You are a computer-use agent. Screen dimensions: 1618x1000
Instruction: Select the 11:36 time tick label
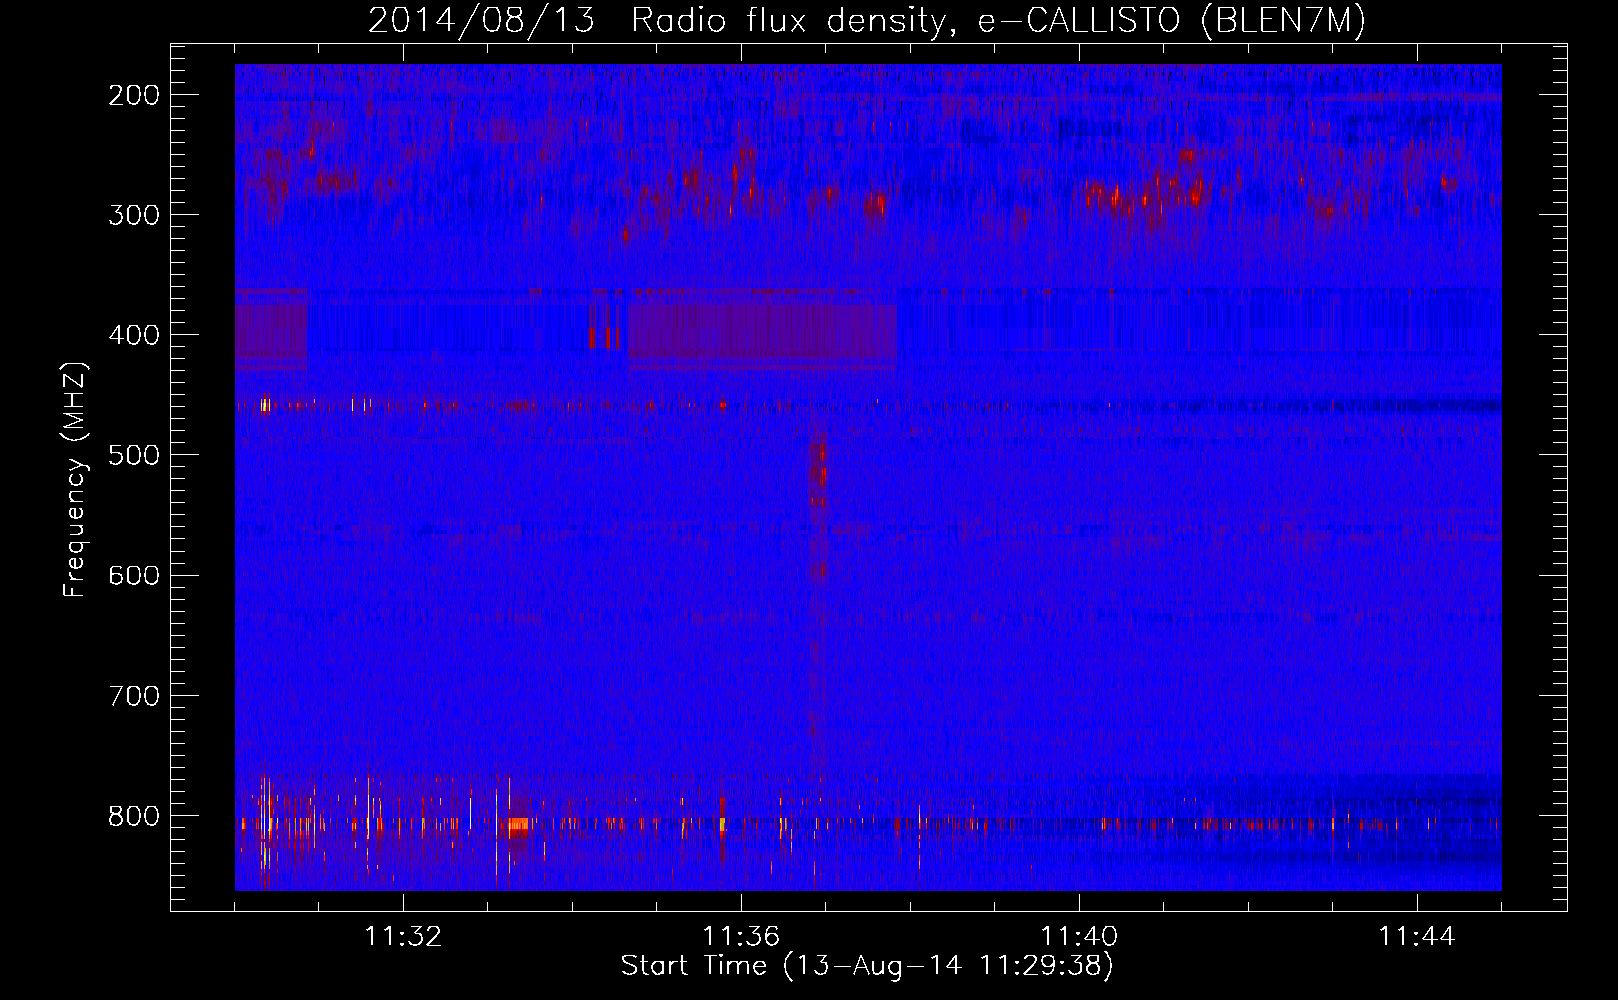pos(741,937)
